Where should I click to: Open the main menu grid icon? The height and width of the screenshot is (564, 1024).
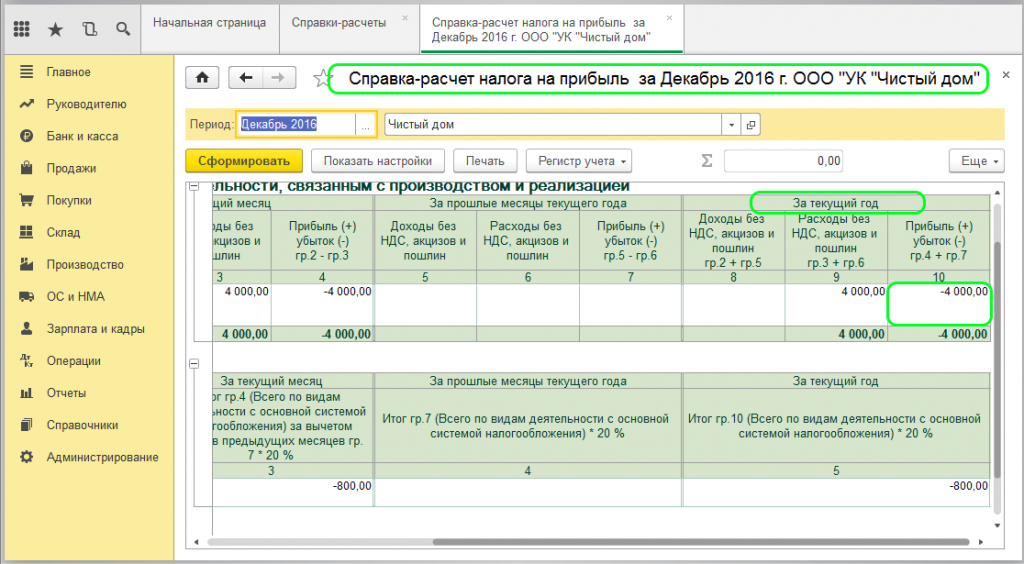tap(22, 29)
